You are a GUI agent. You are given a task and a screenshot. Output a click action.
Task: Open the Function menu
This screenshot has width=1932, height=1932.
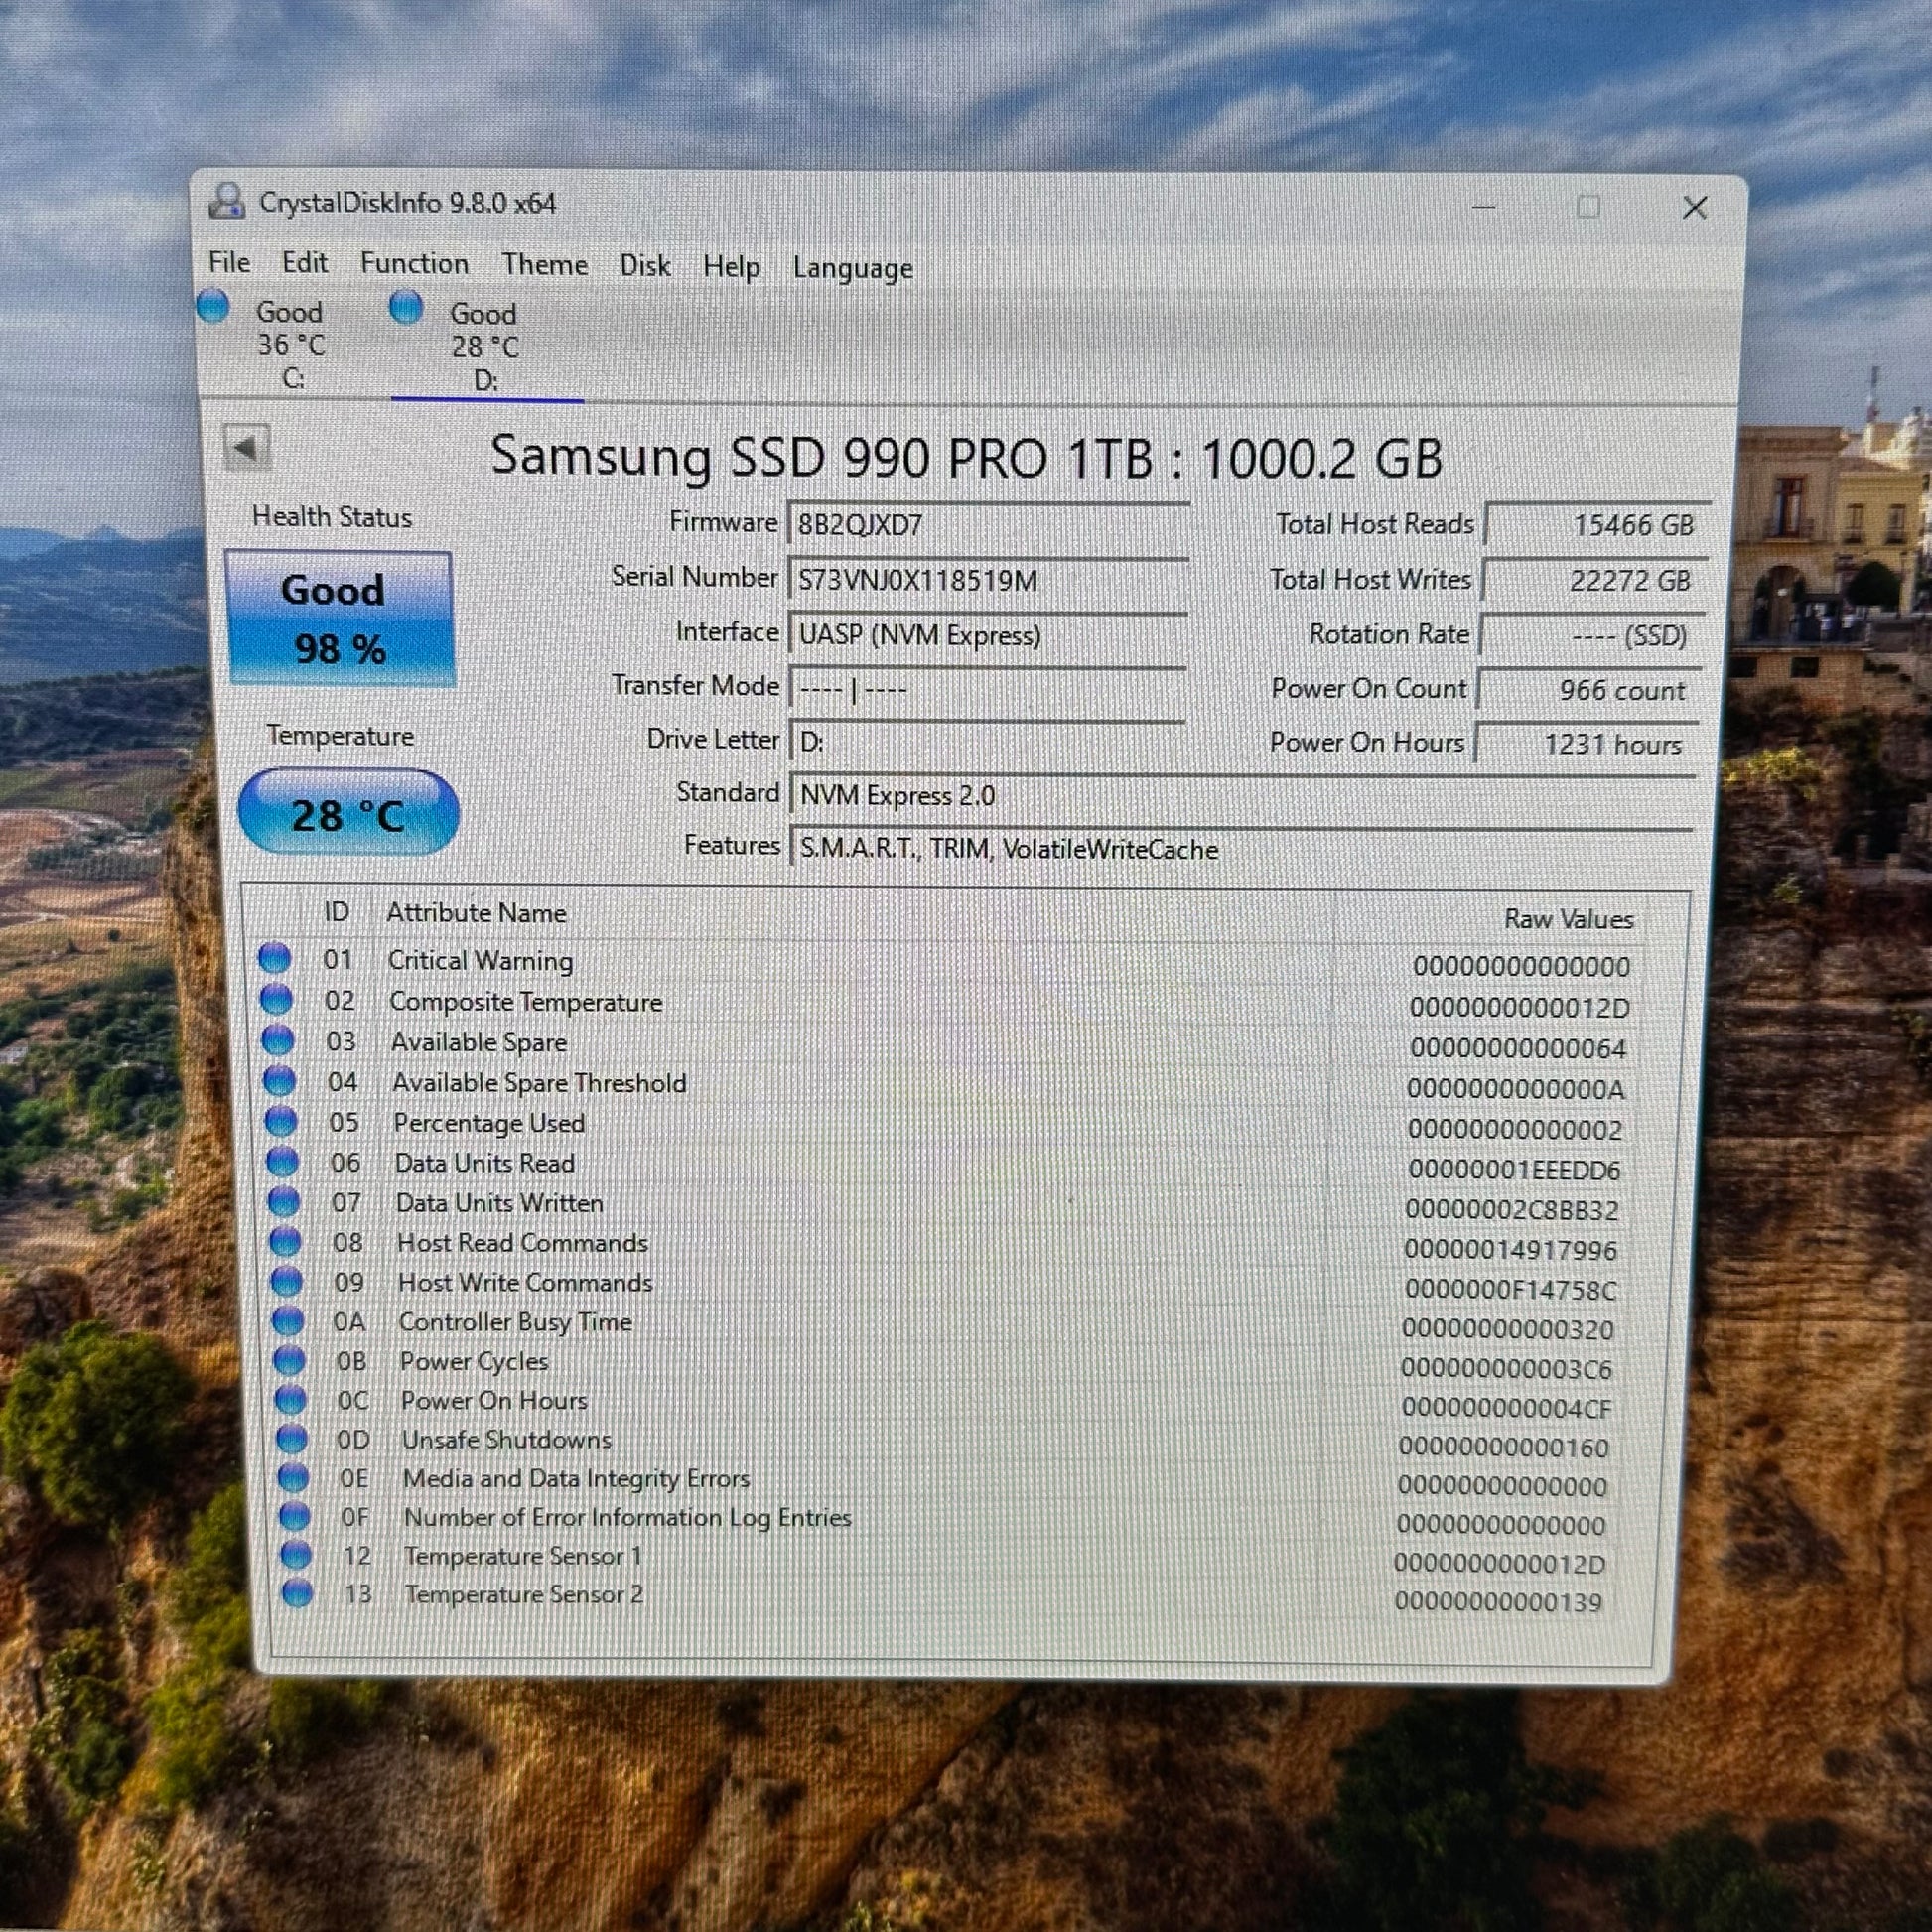pos(414,263)
